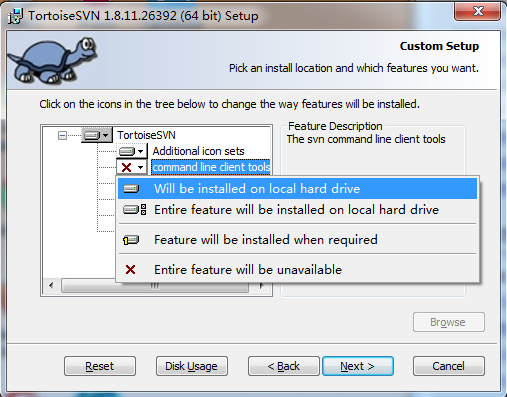
Task: Select Additional icon sets tree item
Action: pos(198,151)
